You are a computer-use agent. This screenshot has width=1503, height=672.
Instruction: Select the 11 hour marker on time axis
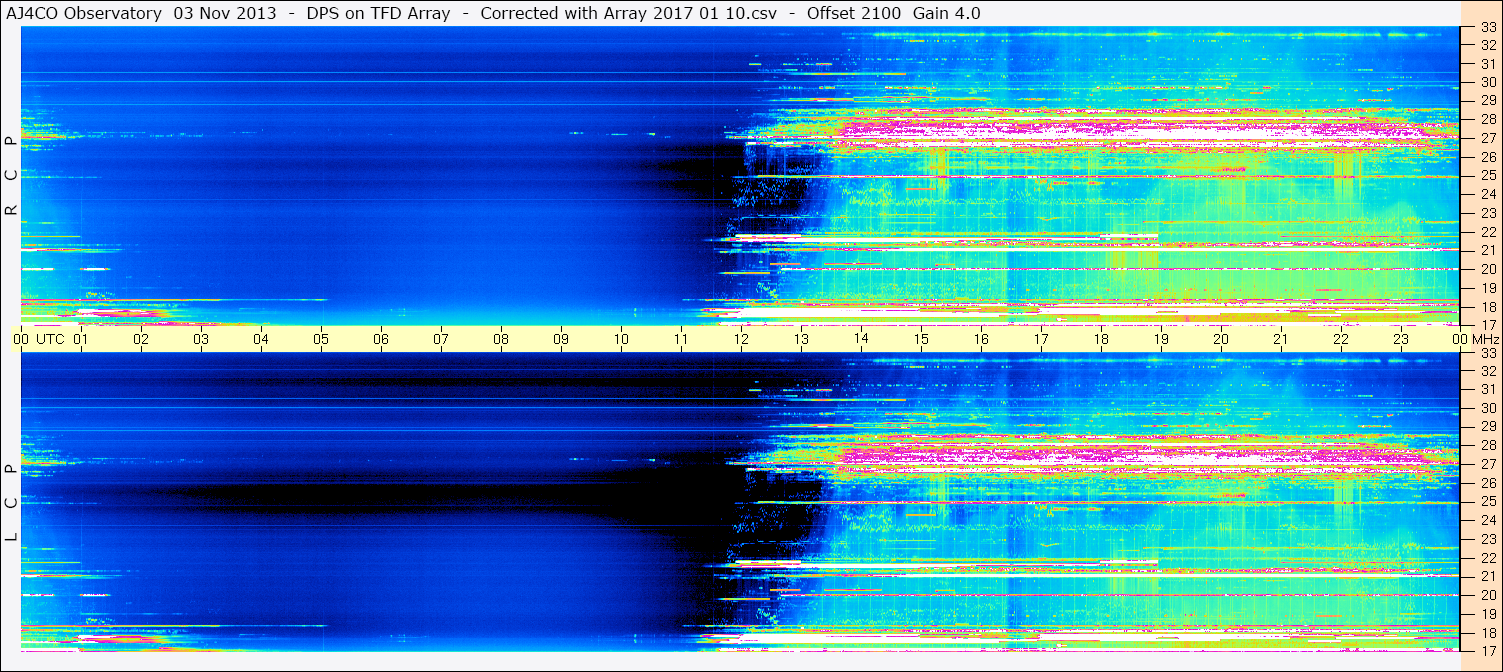(681, 339)
